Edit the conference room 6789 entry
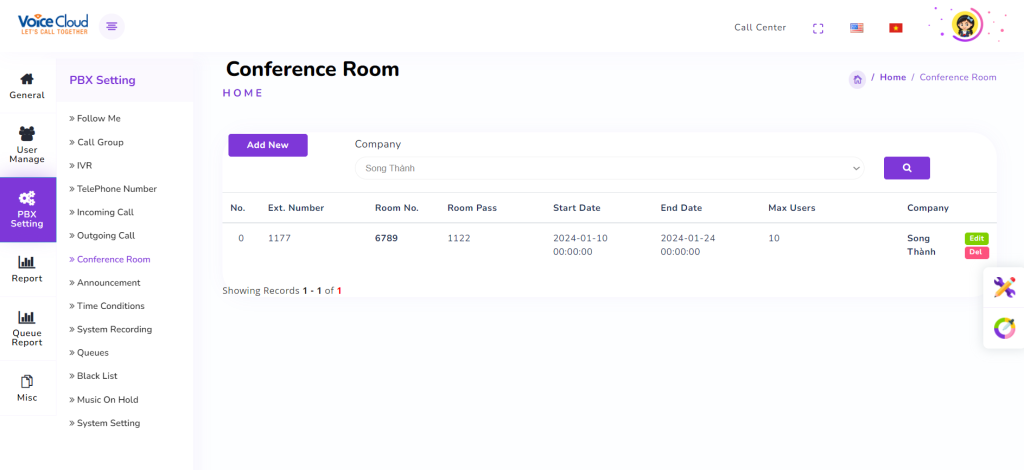The height and width of the screenshot is (470, 1024). 976,238
